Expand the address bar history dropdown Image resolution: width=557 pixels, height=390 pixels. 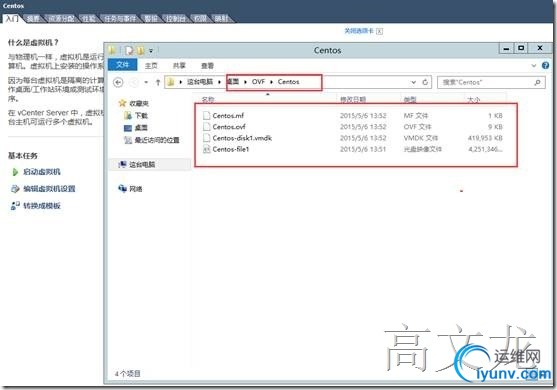pyautogui.click(x=413, y=82)
